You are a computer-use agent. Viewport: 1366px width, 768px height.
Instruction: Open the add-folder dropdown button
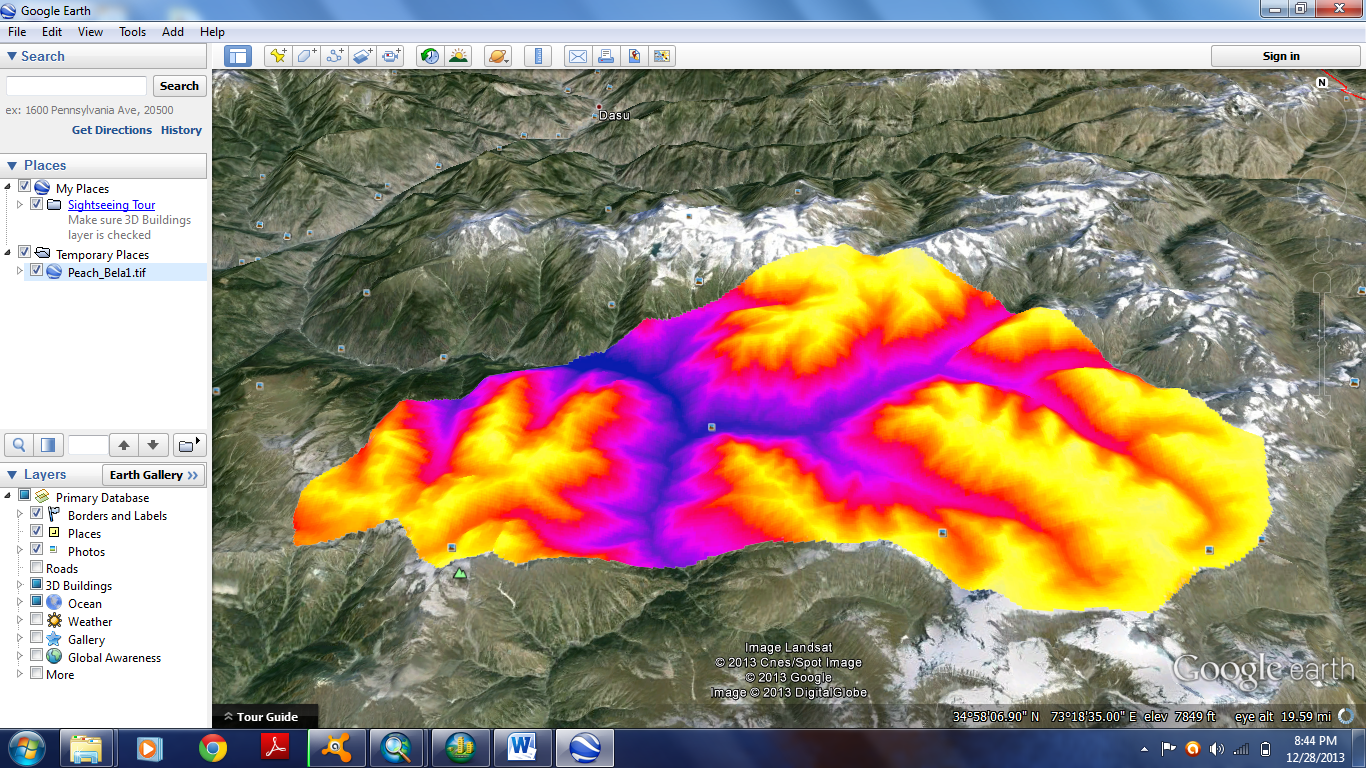188,444
